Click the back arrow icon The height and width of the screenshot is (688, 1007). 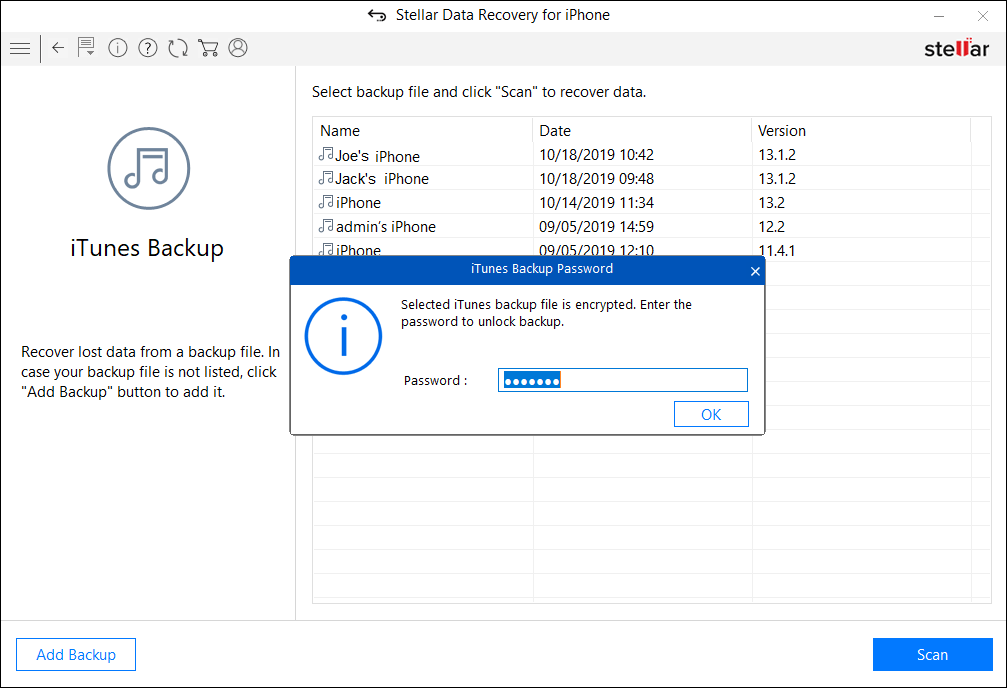58,48
